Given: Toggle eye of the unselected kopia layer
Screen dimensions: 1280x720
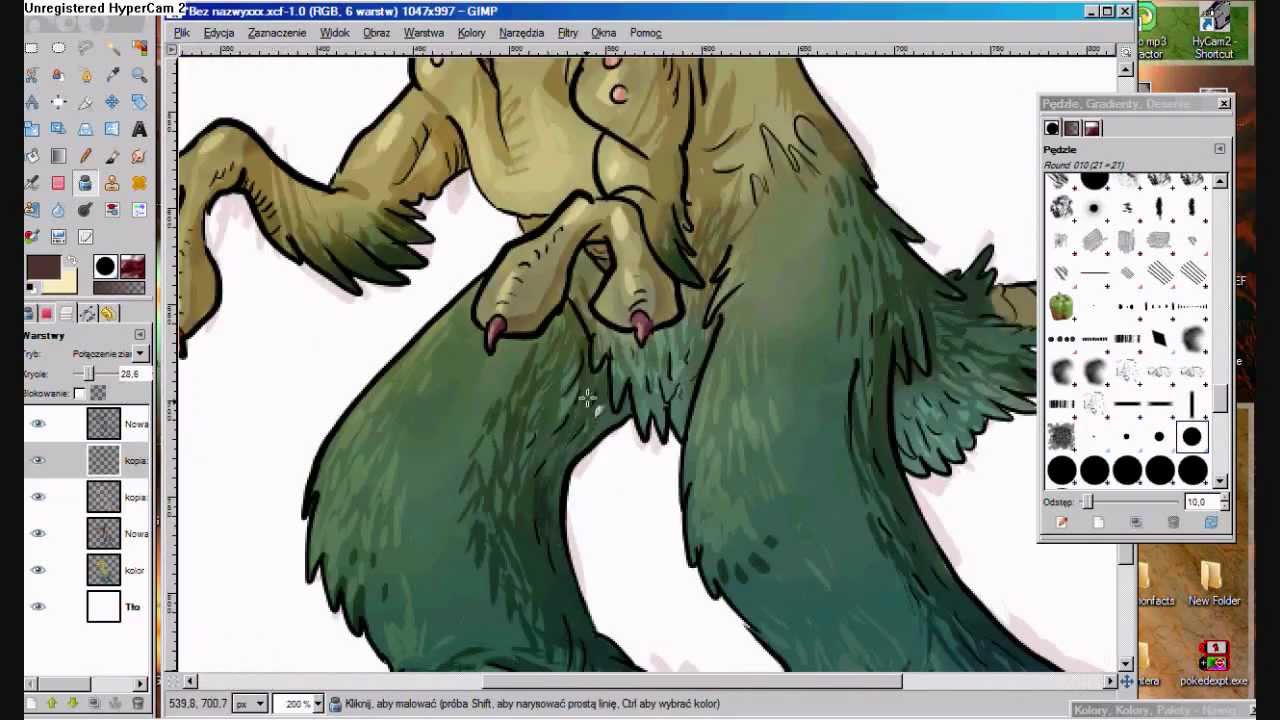Looking at the screenshot, I should 38,497.
